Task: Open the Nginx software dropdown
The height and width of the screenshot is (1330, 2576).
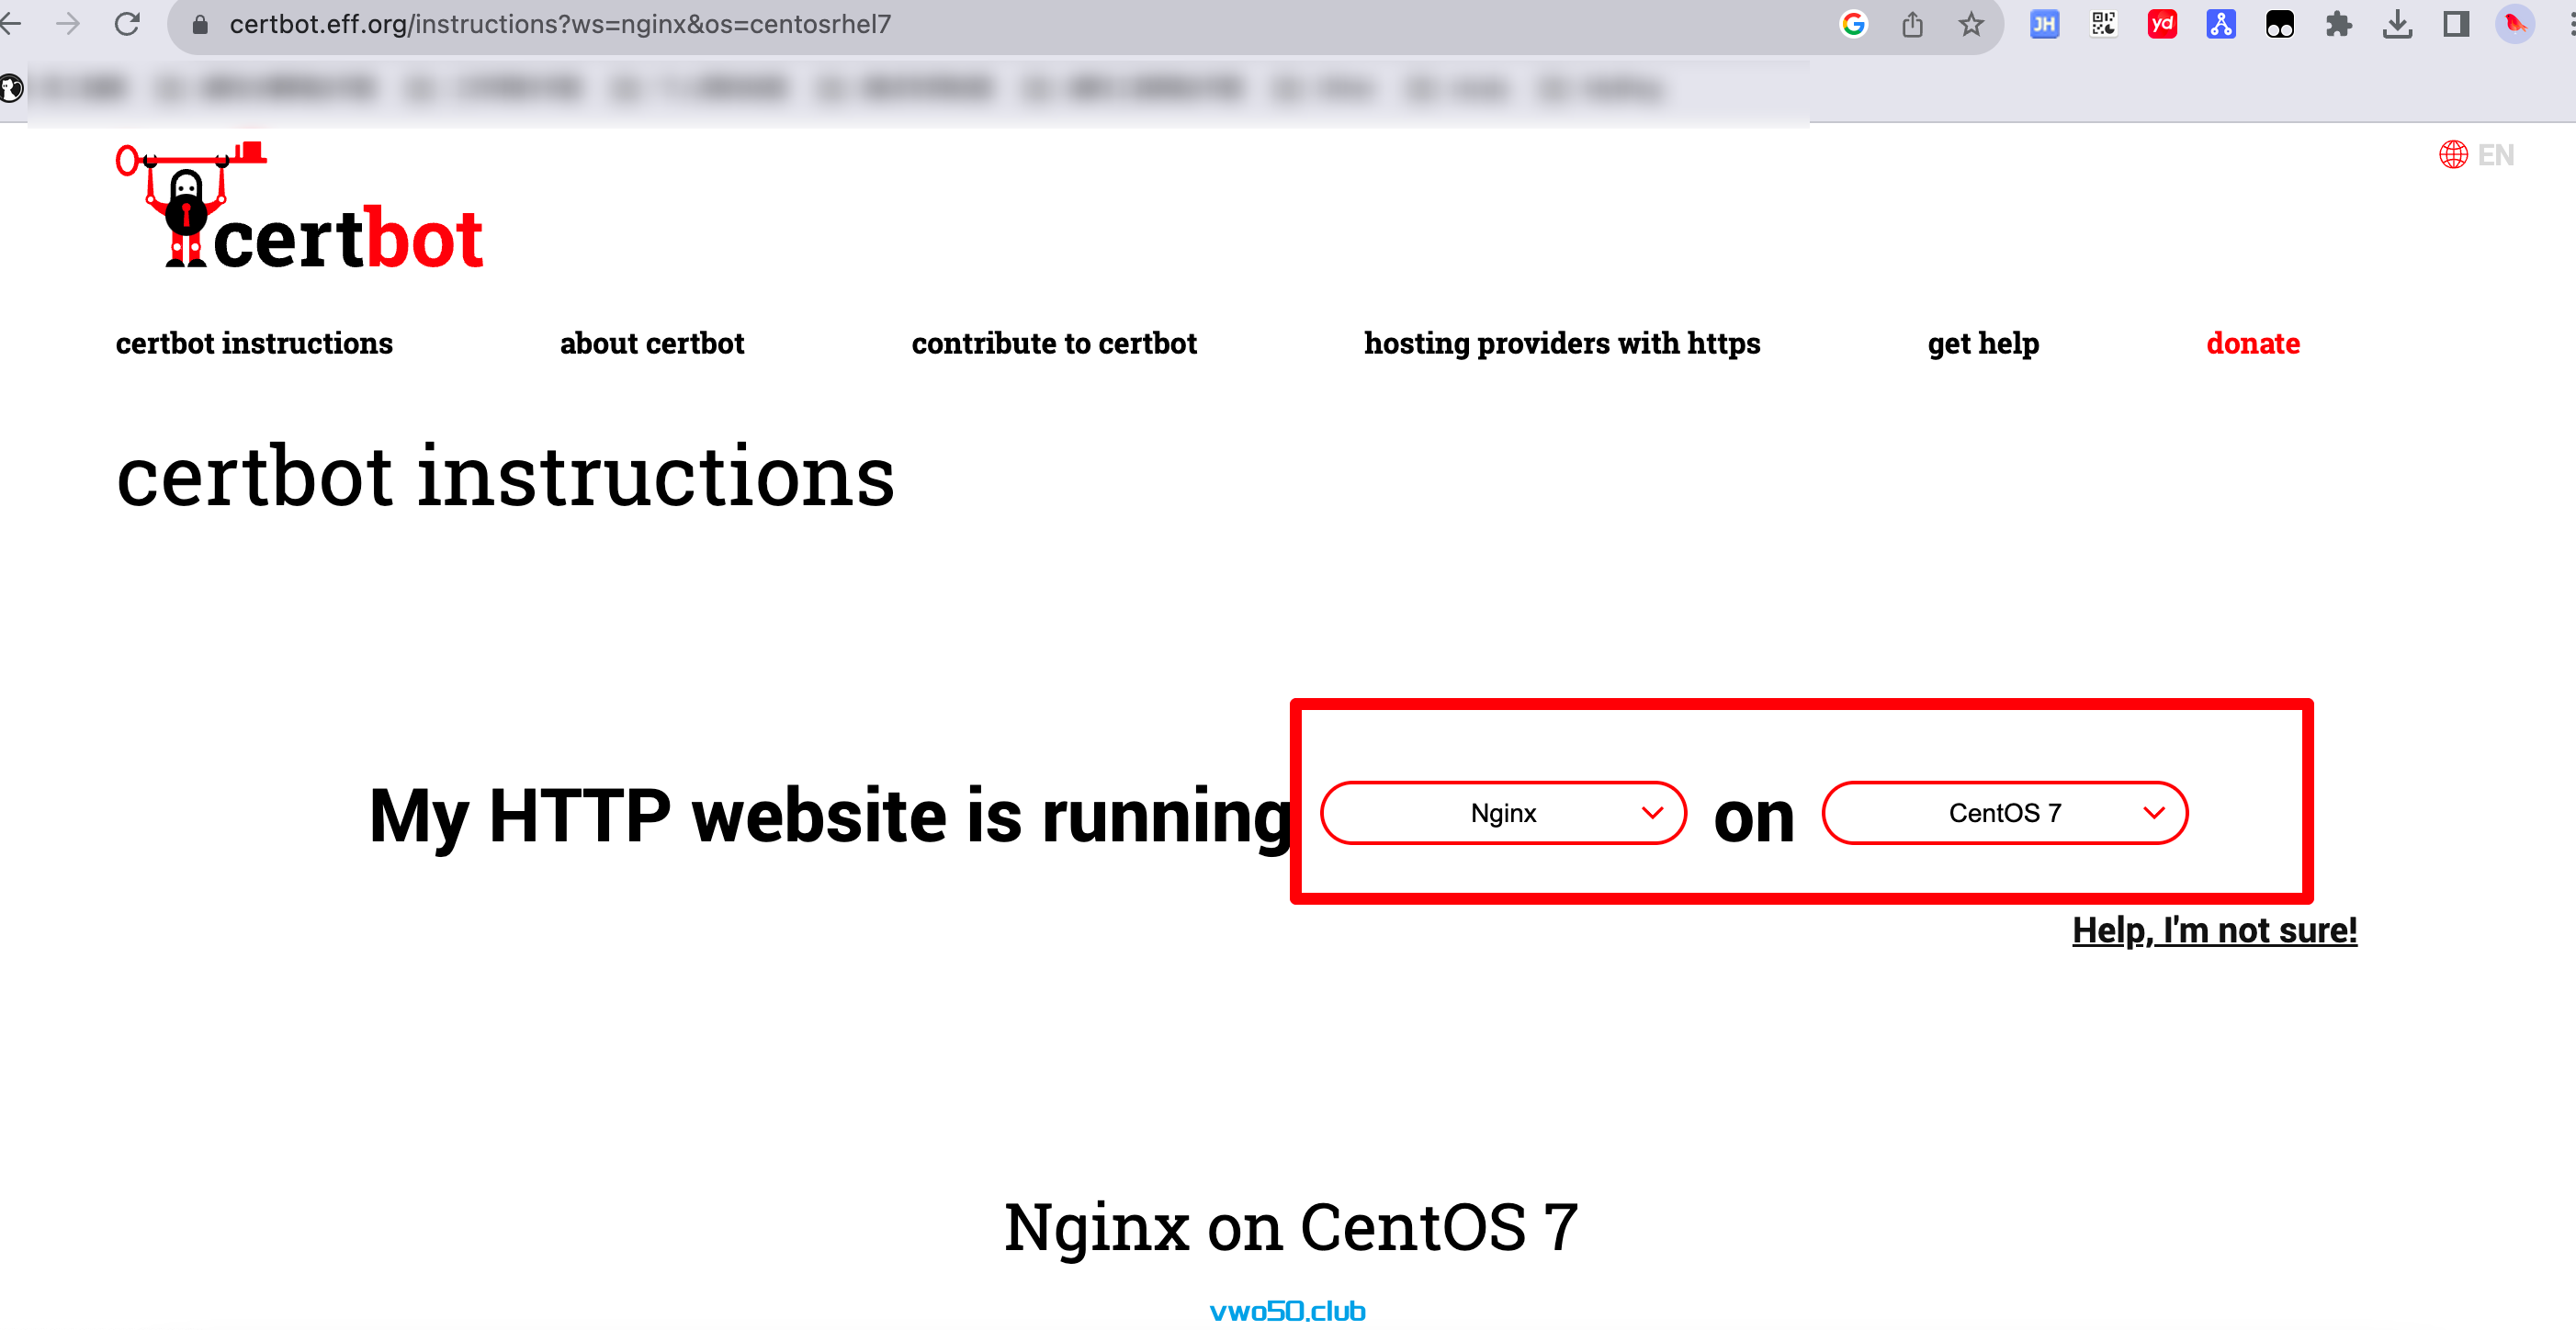Action: pyautogui.click(x=1503, y=813)
